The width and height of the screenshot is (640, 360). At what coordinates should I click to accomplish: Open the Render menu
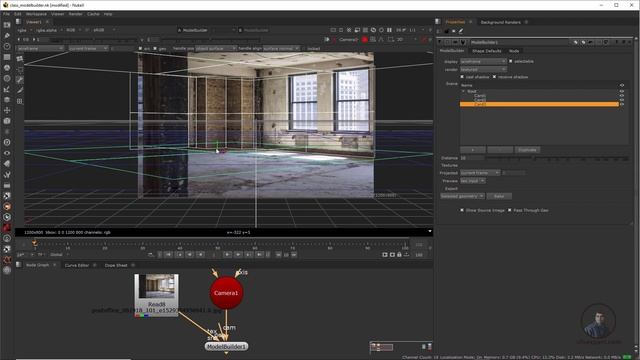pos(76,14)
